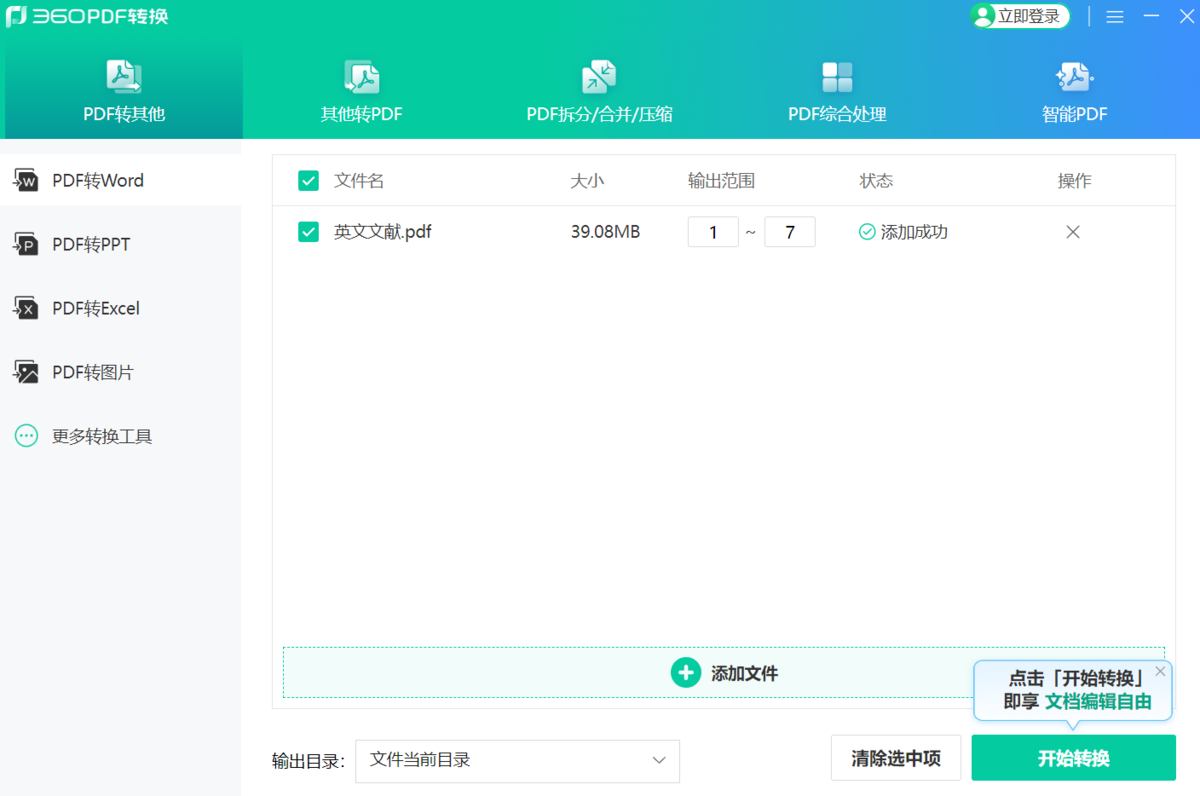The height and width of the screenshot is (796, 1200).
Task: Dismiss the 点击开始转换 tooltip popup
Action: pos(1159,671)
